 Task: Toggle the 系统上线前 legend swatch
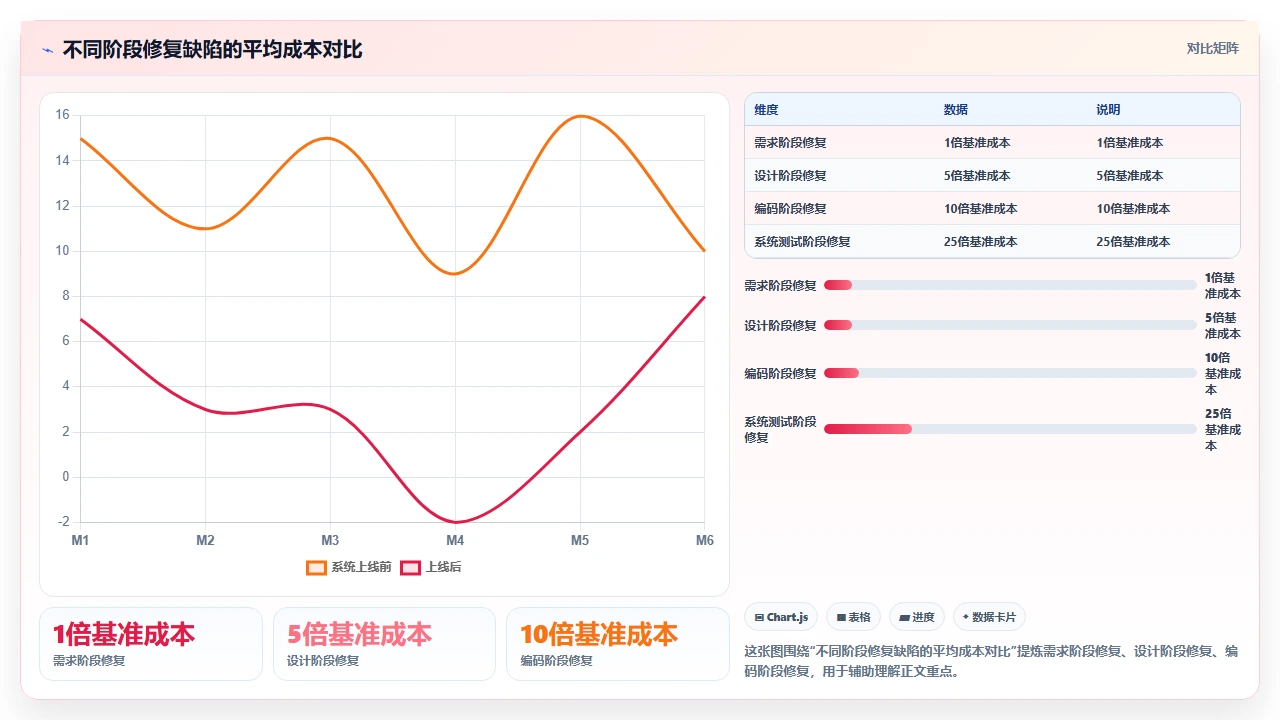[316, 567]
